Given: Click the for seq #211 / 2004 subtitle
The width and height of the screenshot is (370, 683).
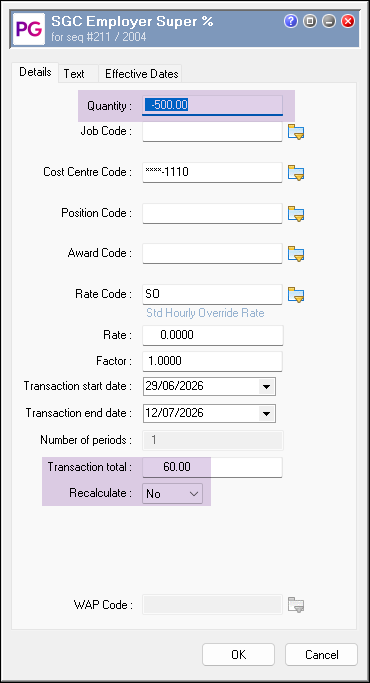Looking at the screenshot, I should click(98, 37).
